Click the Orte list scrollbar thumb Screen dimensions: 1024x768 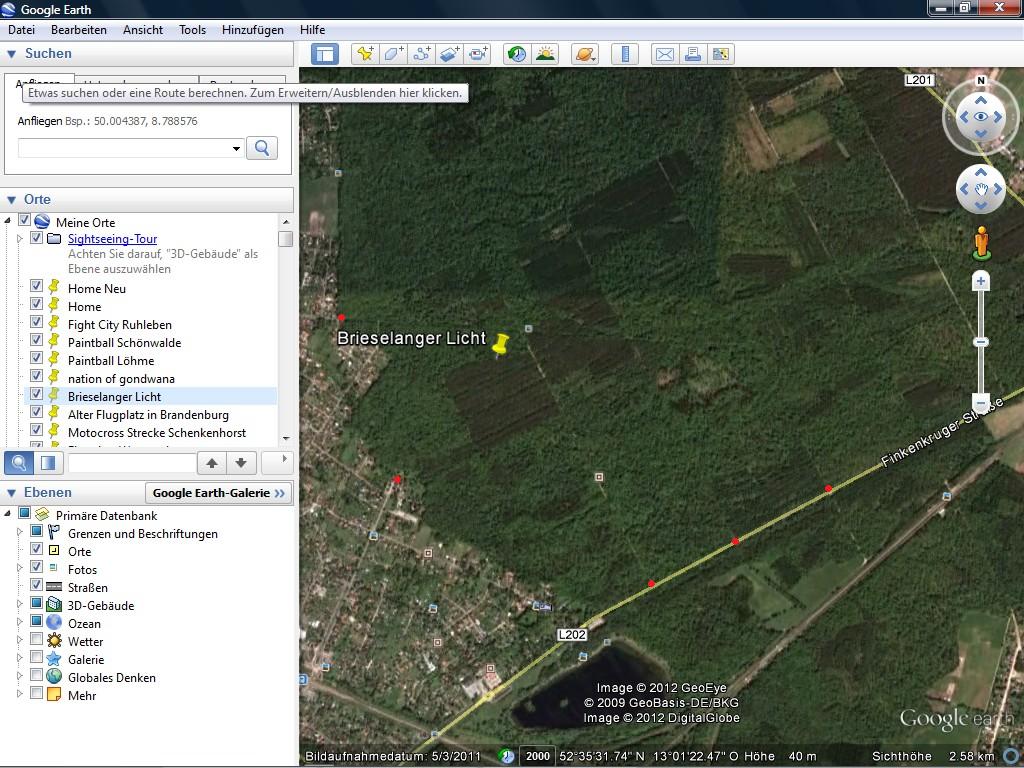click(285, 239)
